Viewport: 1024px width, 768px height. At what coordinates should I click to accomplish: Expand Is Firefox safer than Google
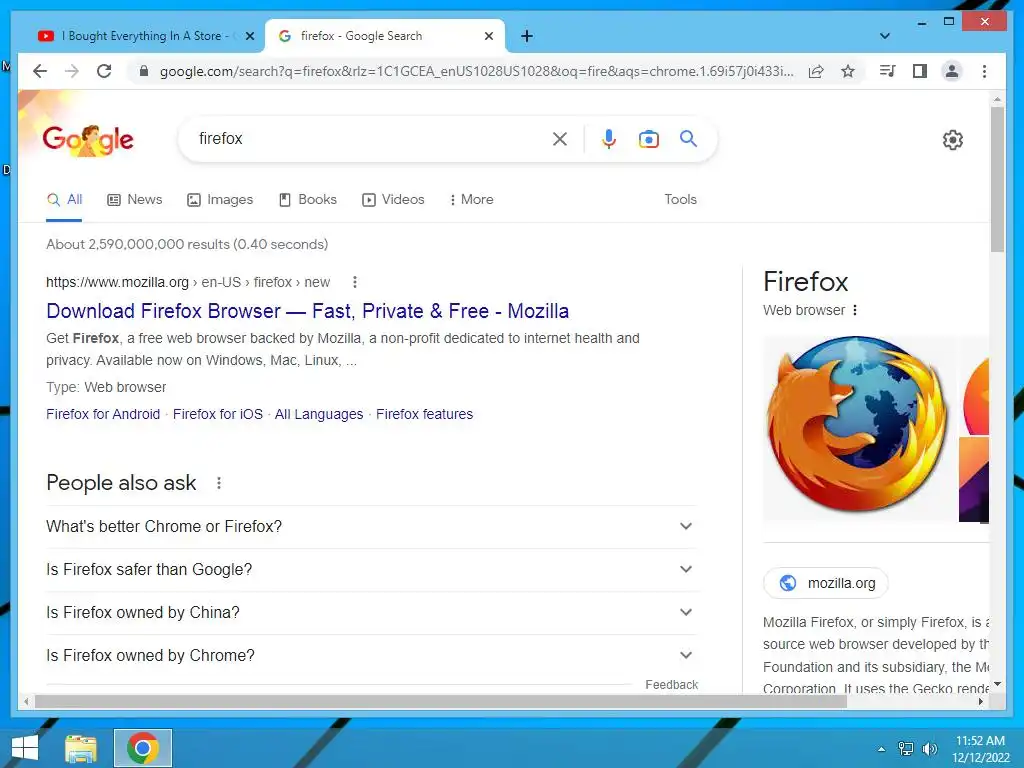coord(371,569)
